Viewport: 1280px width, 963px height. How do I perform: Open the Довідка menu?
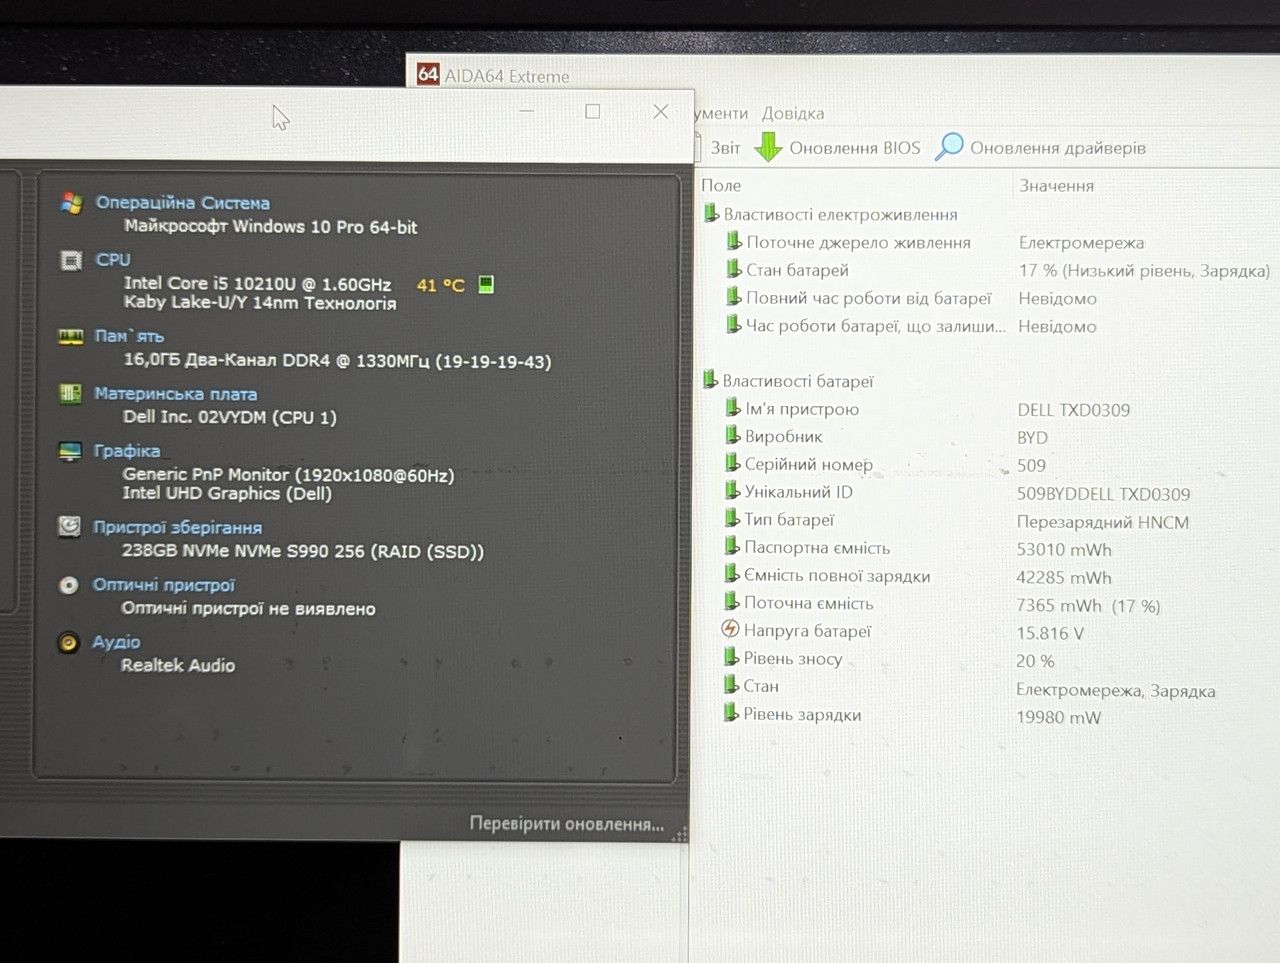pyautogui.click(x=793, y=113)
